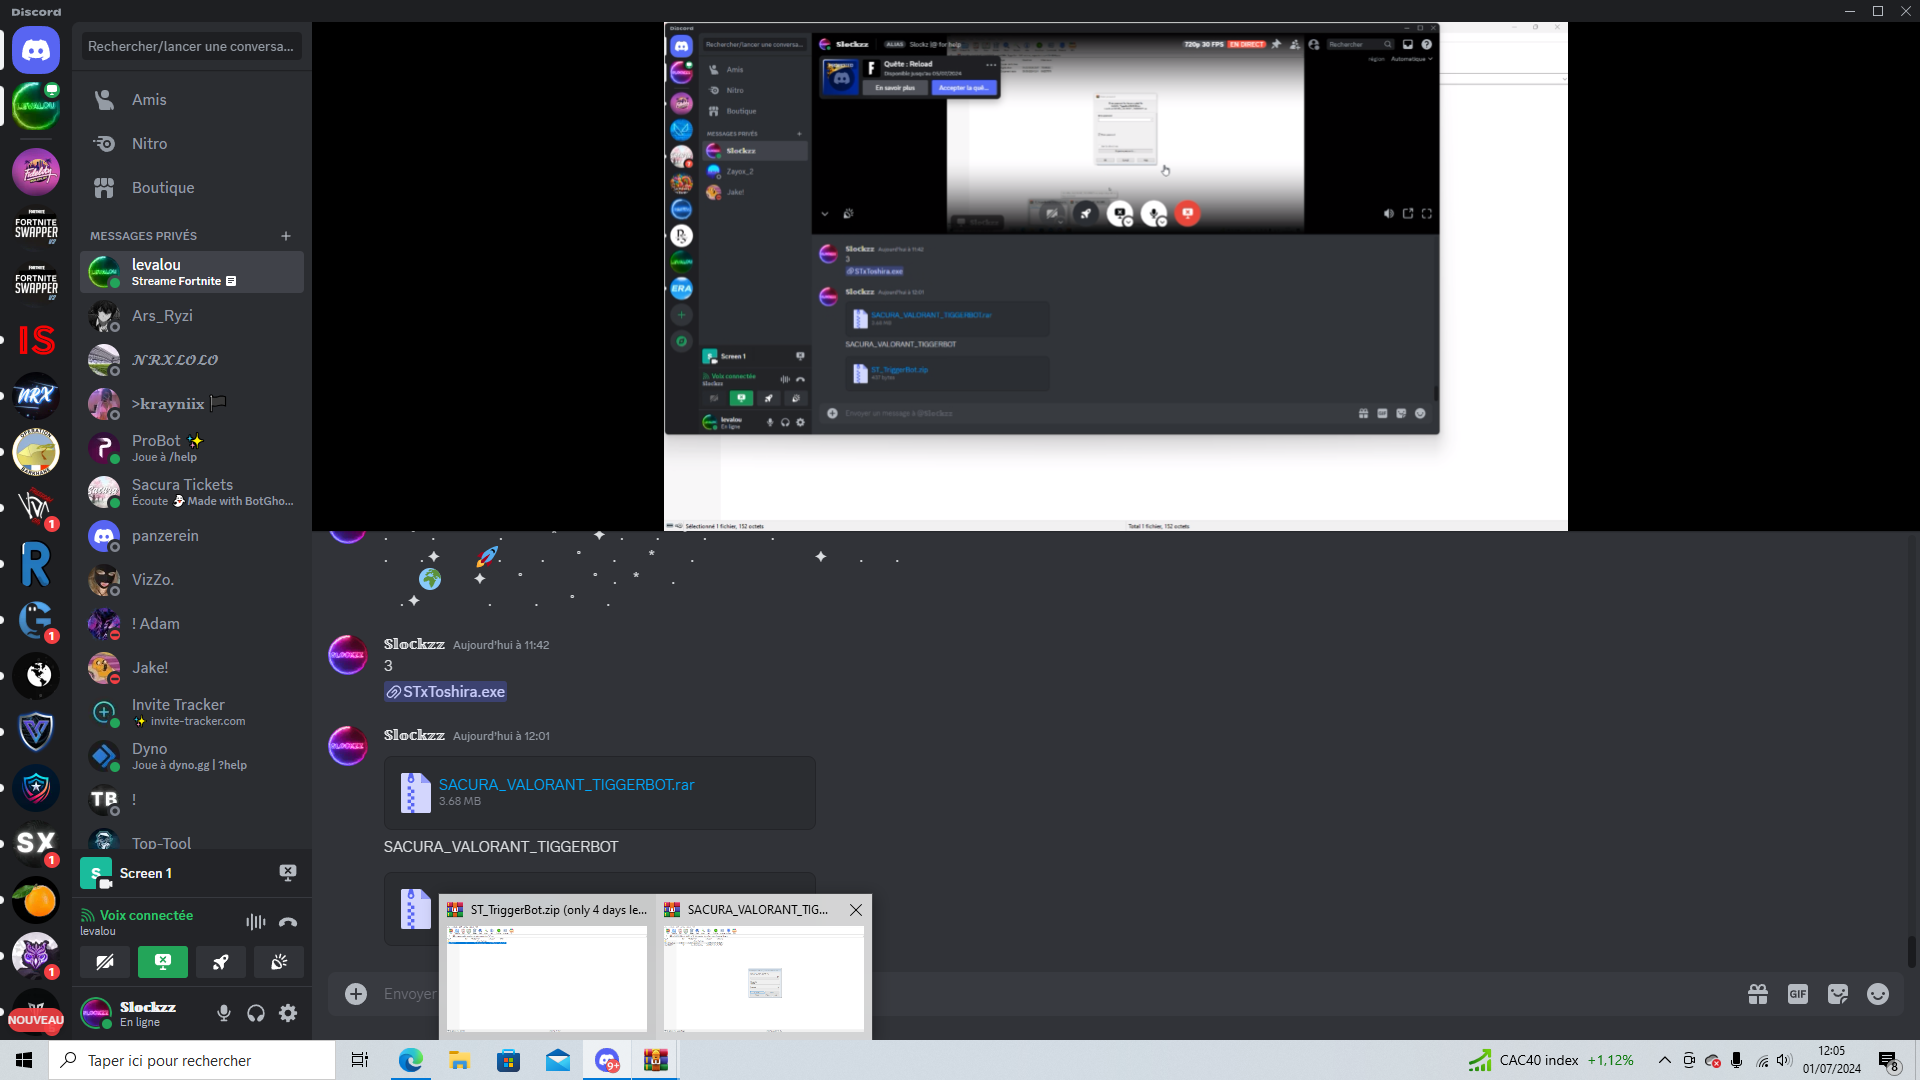The width and height of the screenshot is (1920, 1080).
Task: Open Invite Tracker conversation
Action: 192,712
